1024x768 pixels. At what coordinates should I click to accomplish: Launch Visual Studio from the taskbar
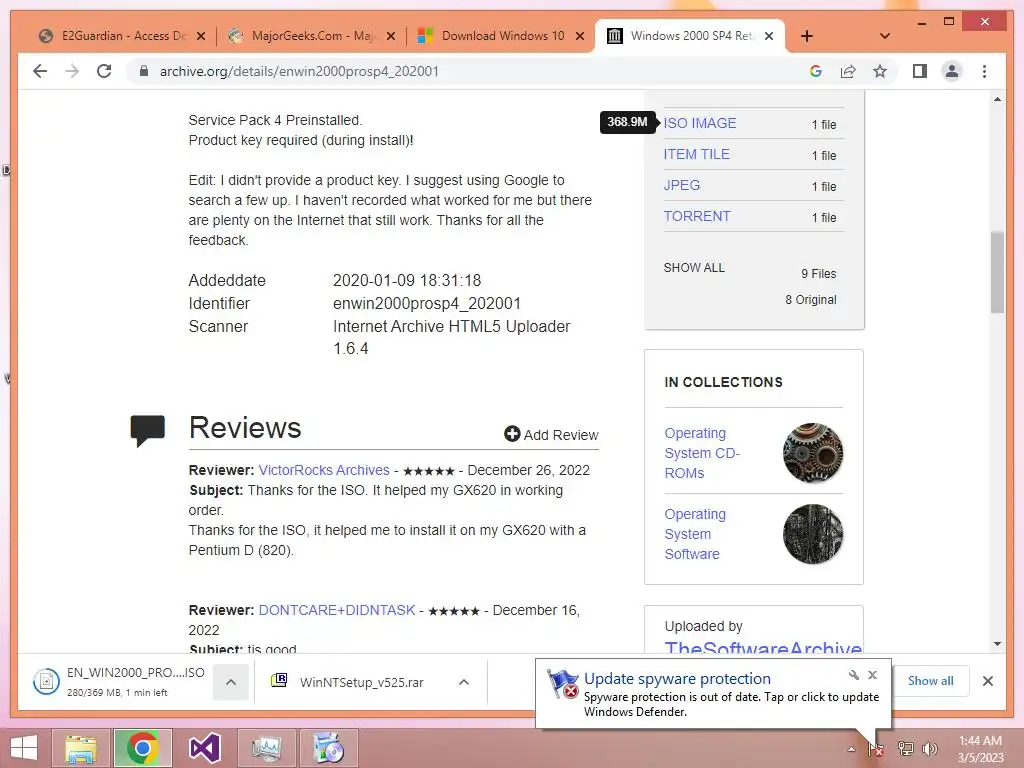point(204,748)
